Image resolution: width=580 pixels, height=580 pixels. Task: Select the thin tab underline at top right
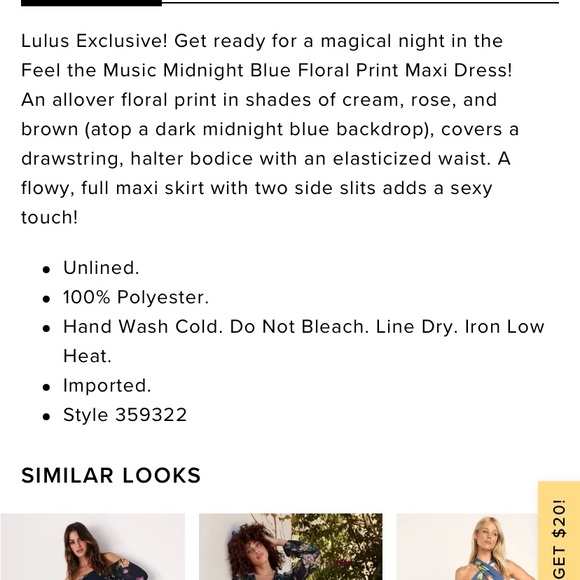[x=360, y=2]
